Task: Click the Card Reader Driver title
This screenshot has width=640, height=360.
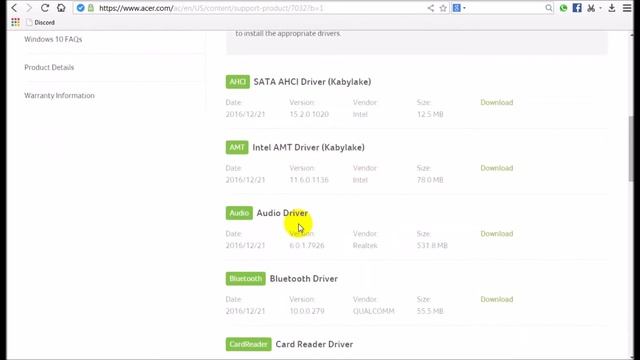Action: click(314, 344)
